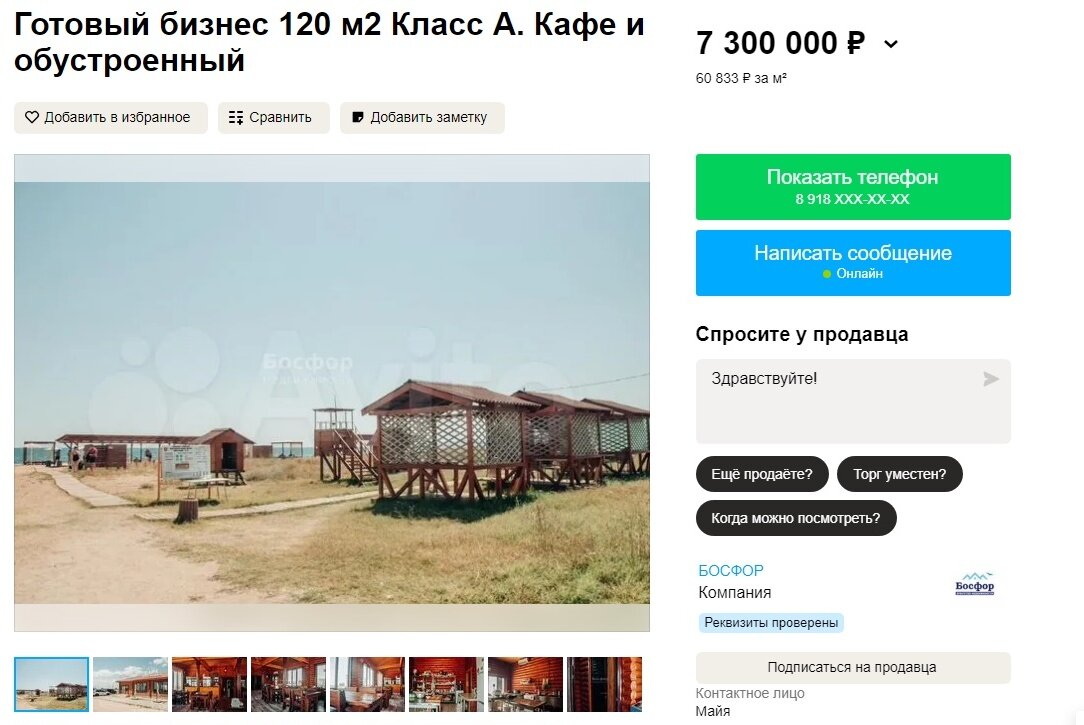The height and width of the screenshot is (725, 1084).
Task: Select the third thumbnail with wooden interior
Action: pos(209,684)
